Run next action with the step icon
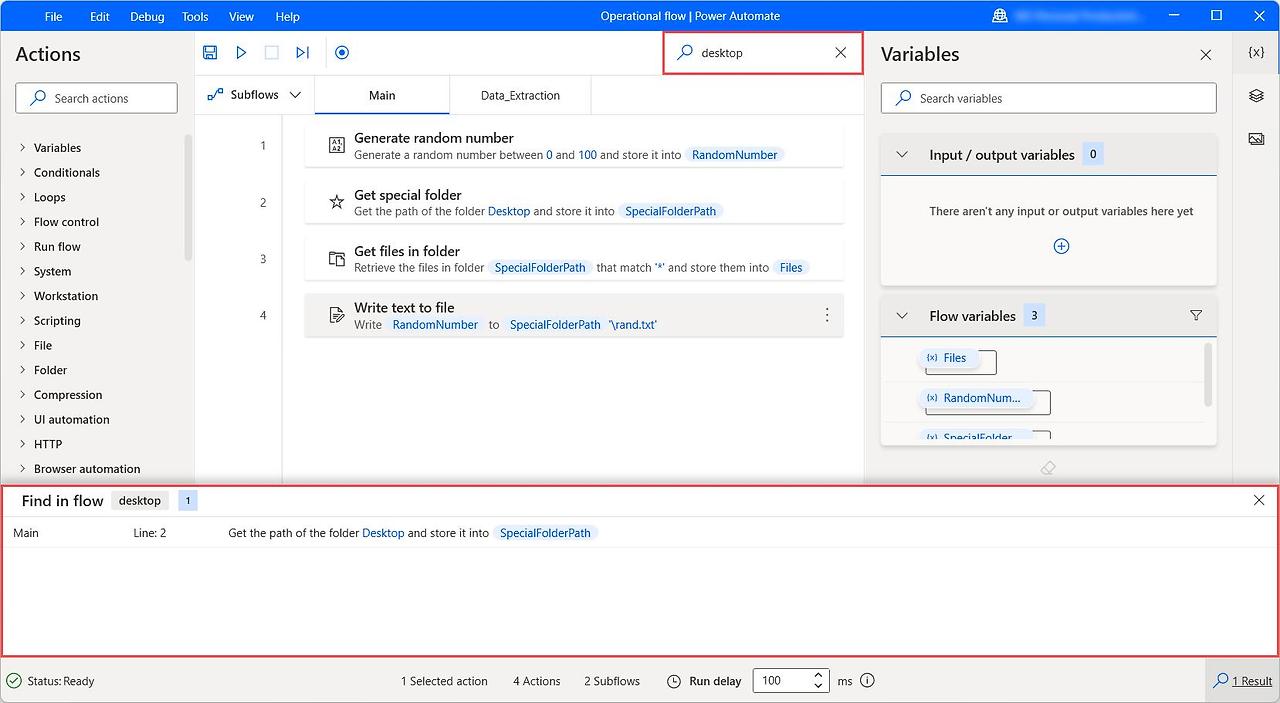 [x=302, y=52]
